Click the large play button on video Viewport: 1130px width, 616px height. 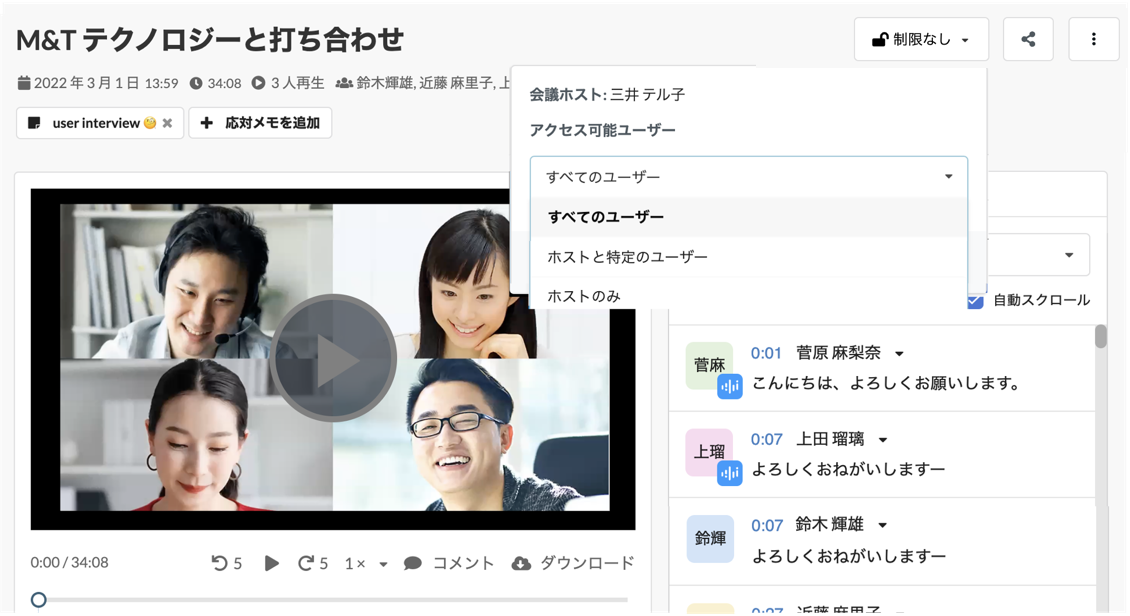[x=333, y=358]
